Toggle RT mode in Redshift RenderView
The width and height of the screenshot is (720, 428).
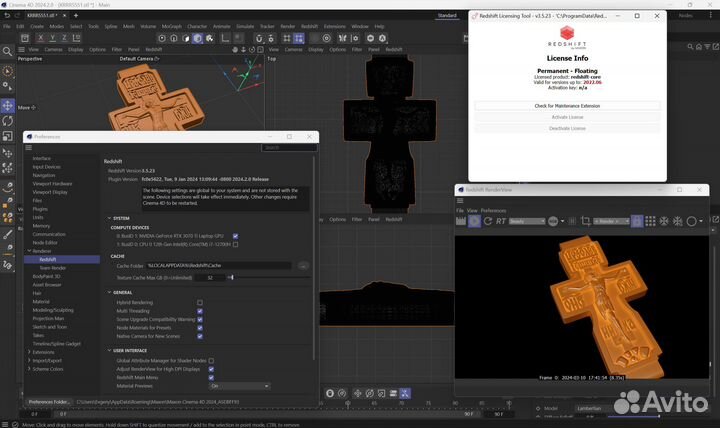tap(501, 221)
